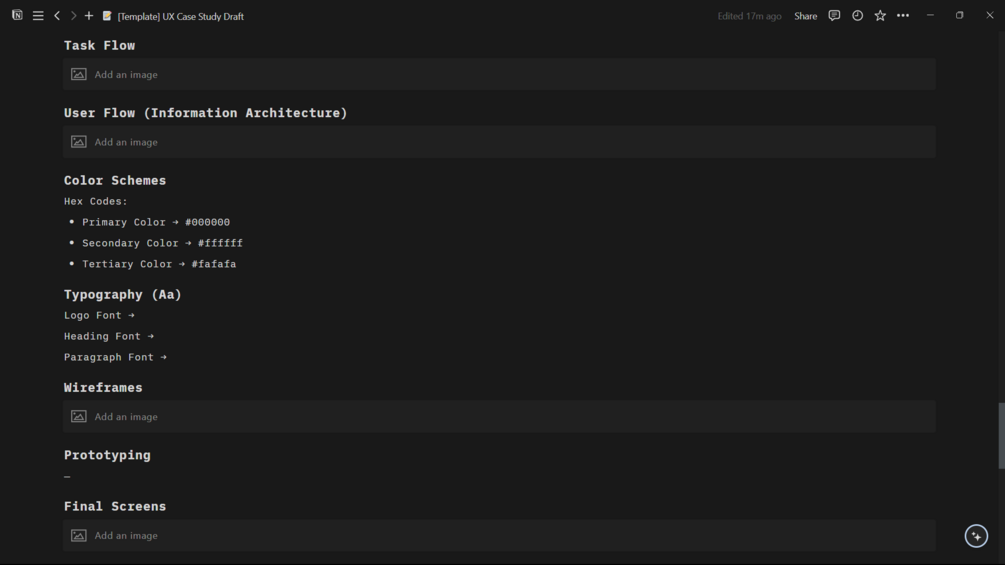This screenshot has height=565, width=1005.
Task: Click the Notion app logo icon
Action: (17, 16)
